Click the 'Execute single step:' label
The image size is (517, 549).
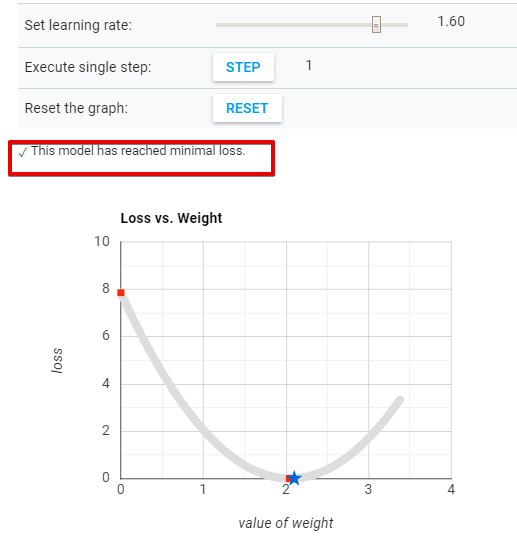click(x=88, y=67)
